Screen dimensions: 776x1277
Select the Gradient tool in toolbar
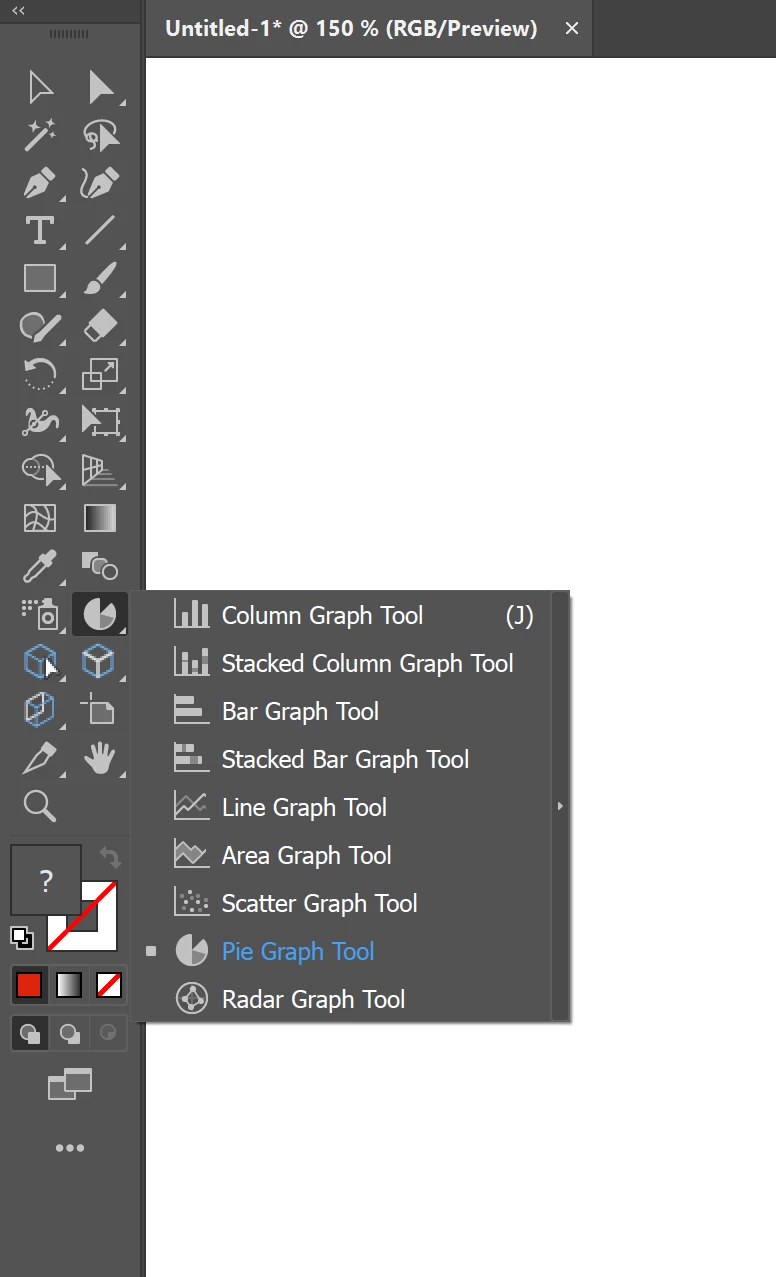tap(100, 518)
